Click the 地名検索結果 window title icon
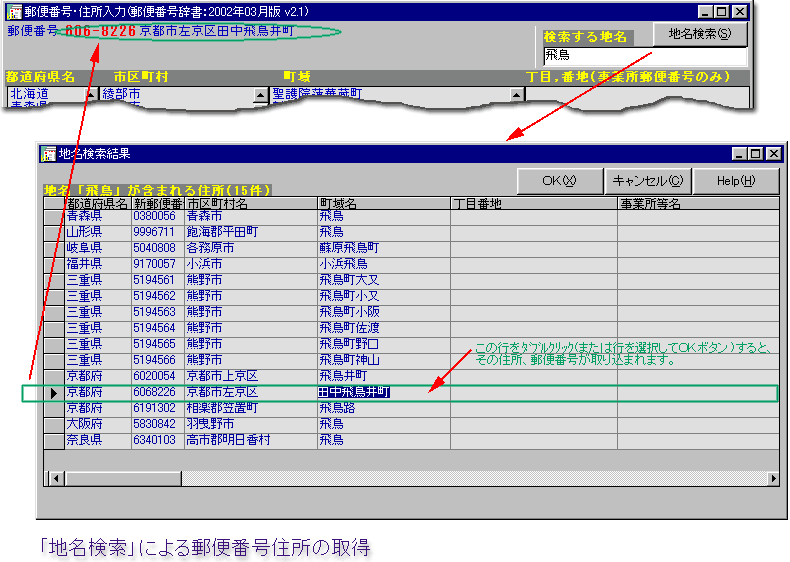The image size is (790, 562). (48, 154)
